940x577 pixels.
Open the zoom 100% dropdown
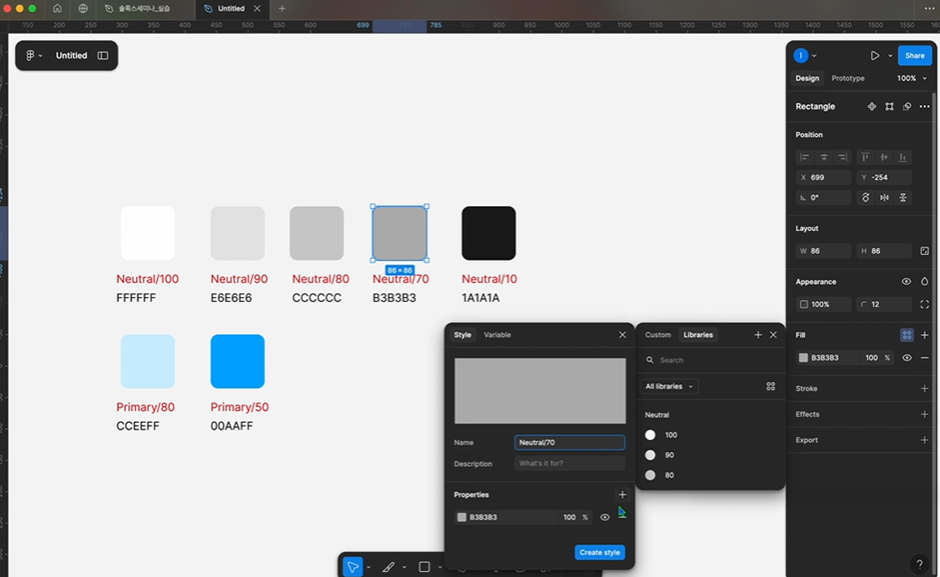point(912,78)
